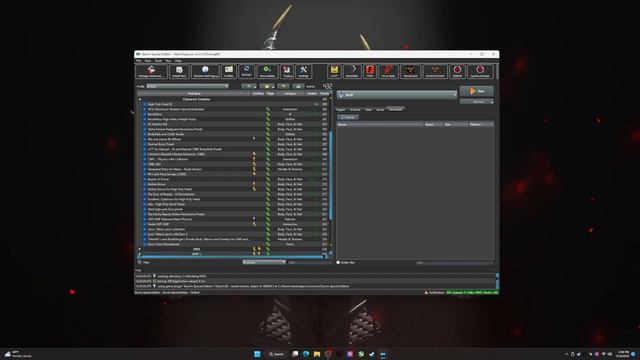Uncheck High Poly Head SE mod
This screenshot has height=360, width=640.
click(x=144, y=104)
